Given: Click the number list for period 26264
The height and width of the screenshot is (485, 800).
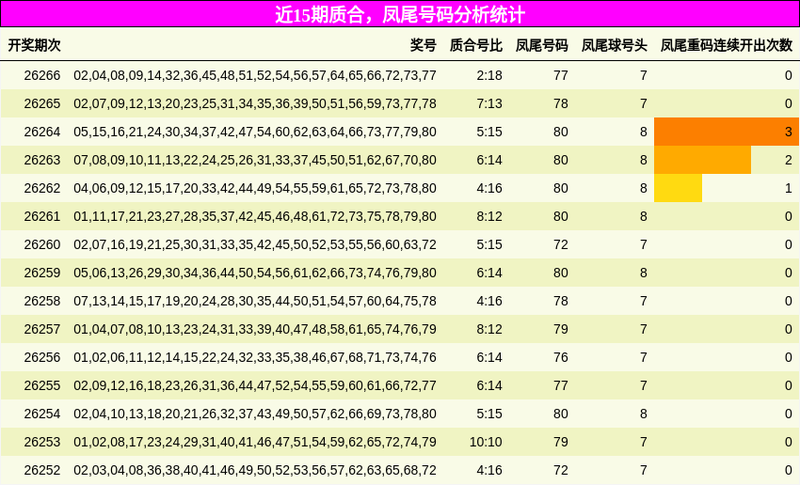Looking at the screenshot, I should [x=255, y=132].
